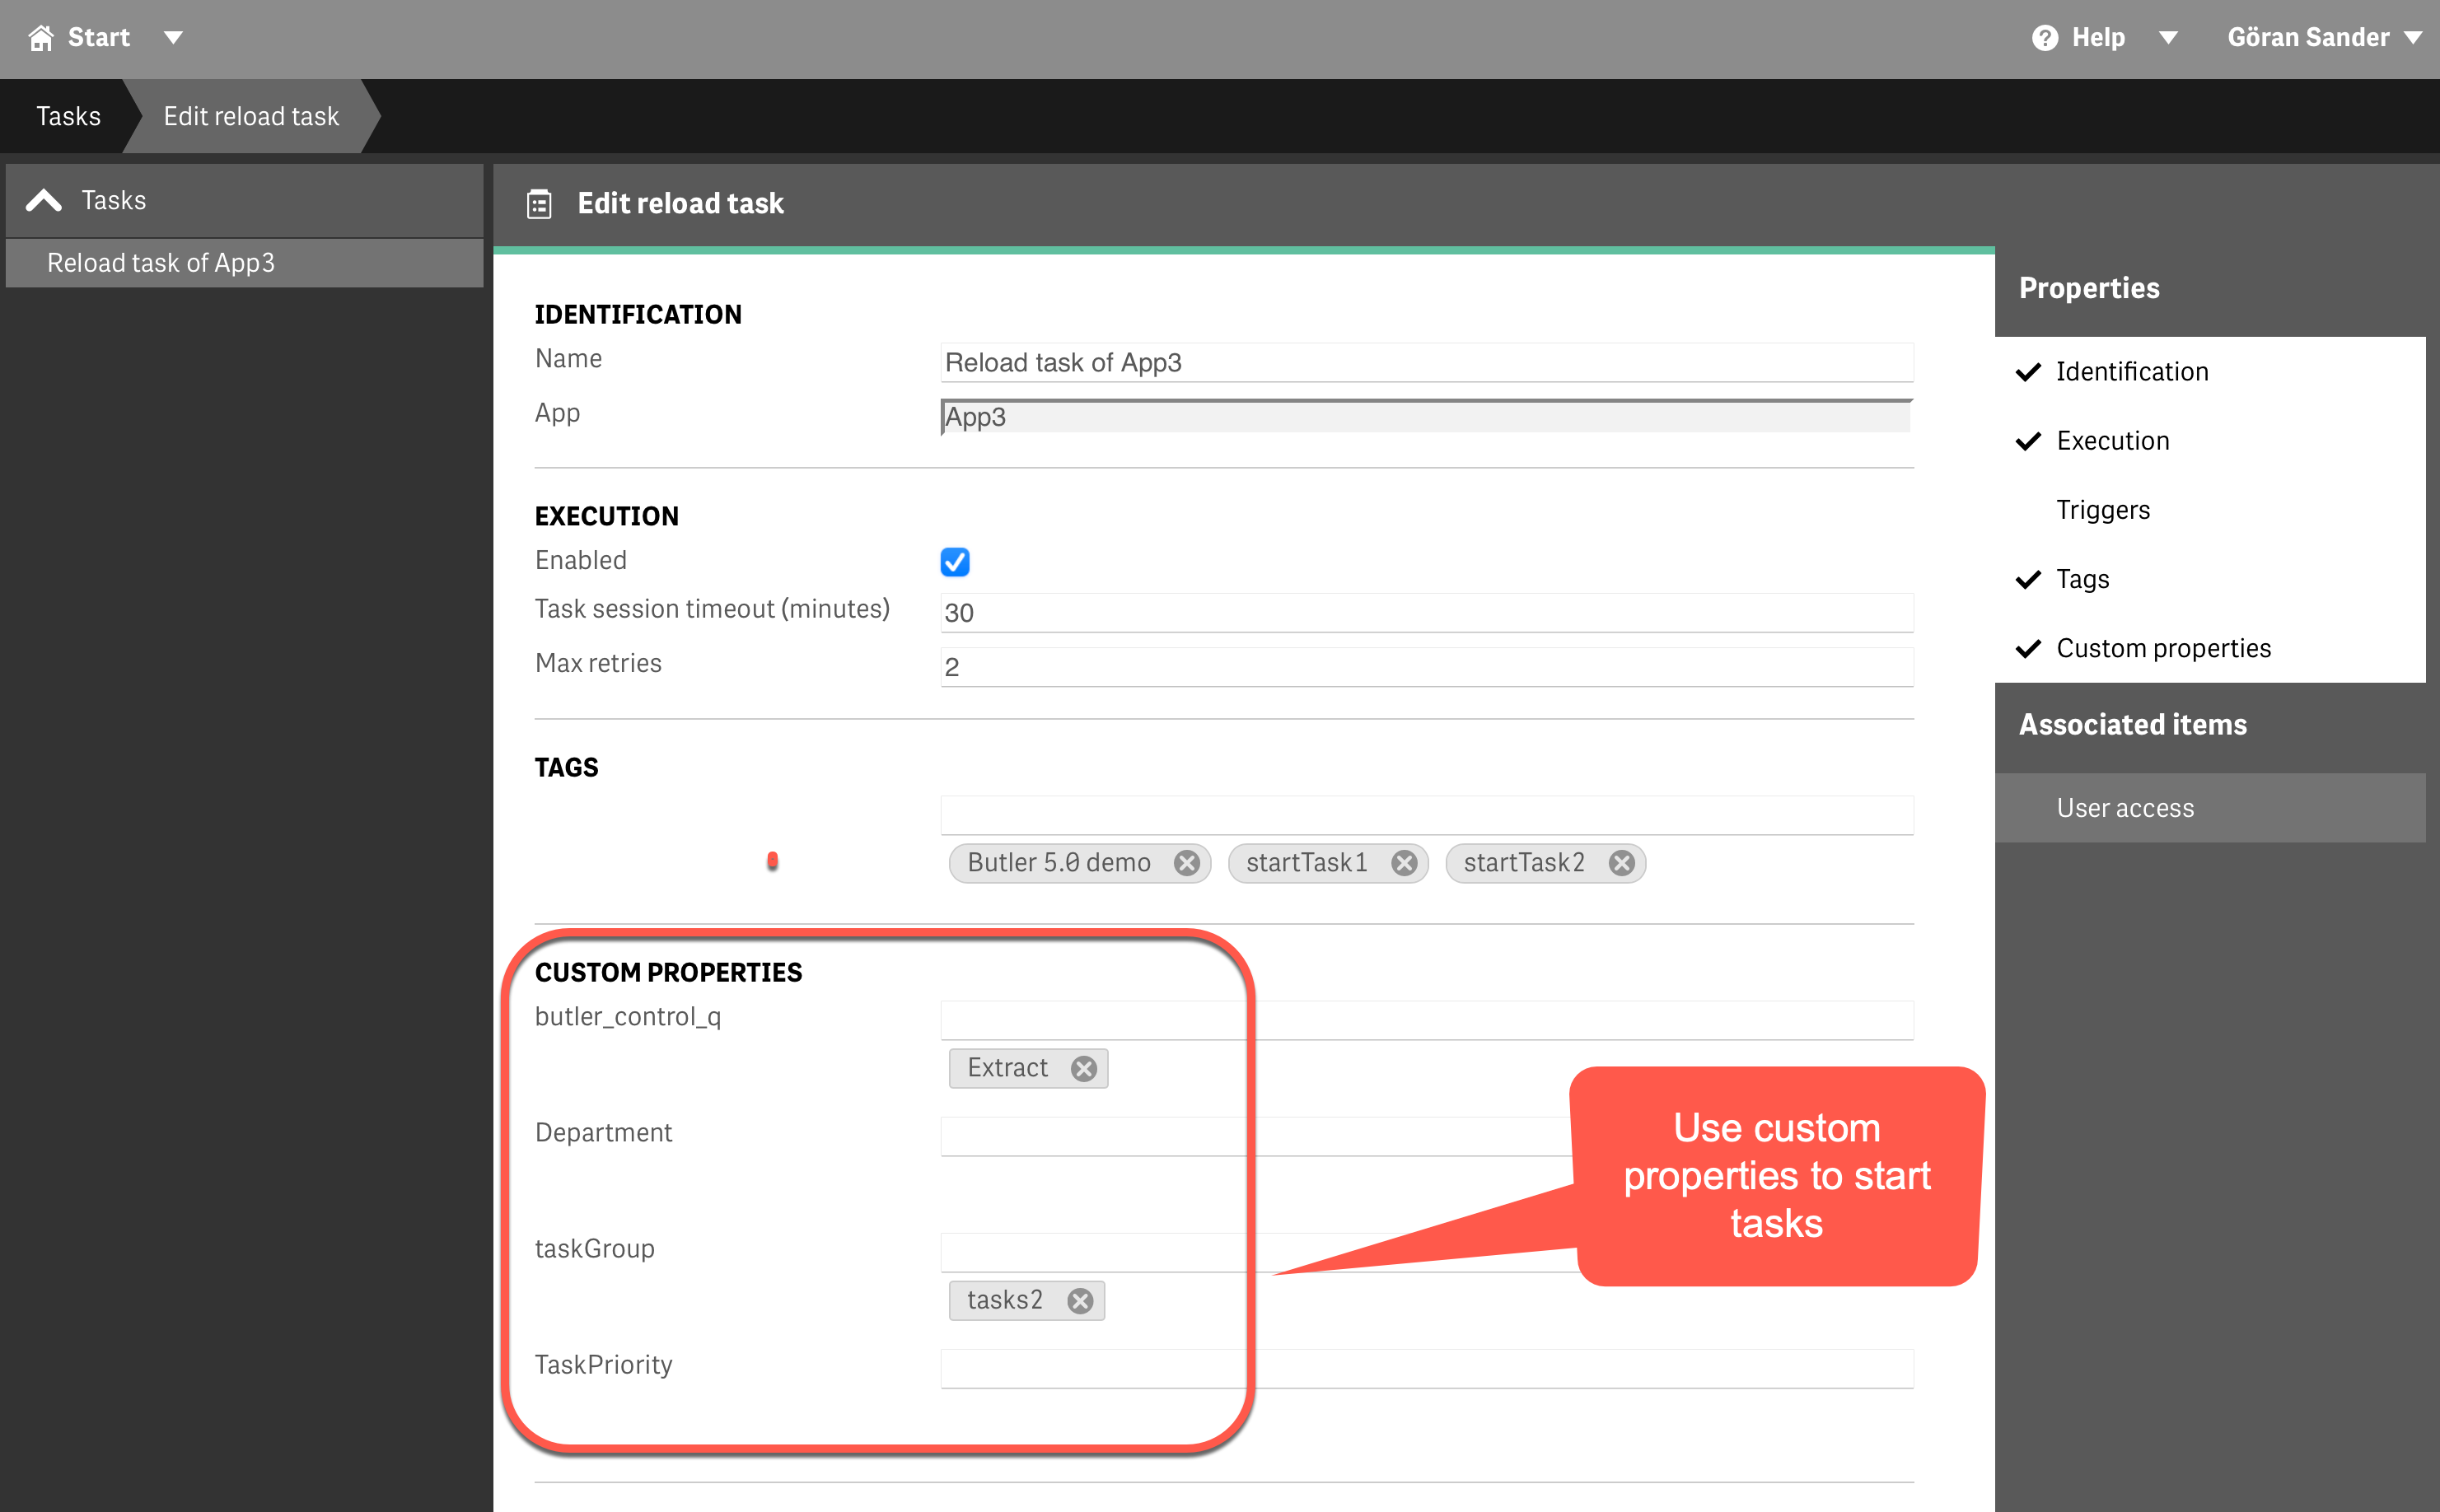Toggle Custom properties section in panel
2440x1512 pixels.
pos(2163,649)
